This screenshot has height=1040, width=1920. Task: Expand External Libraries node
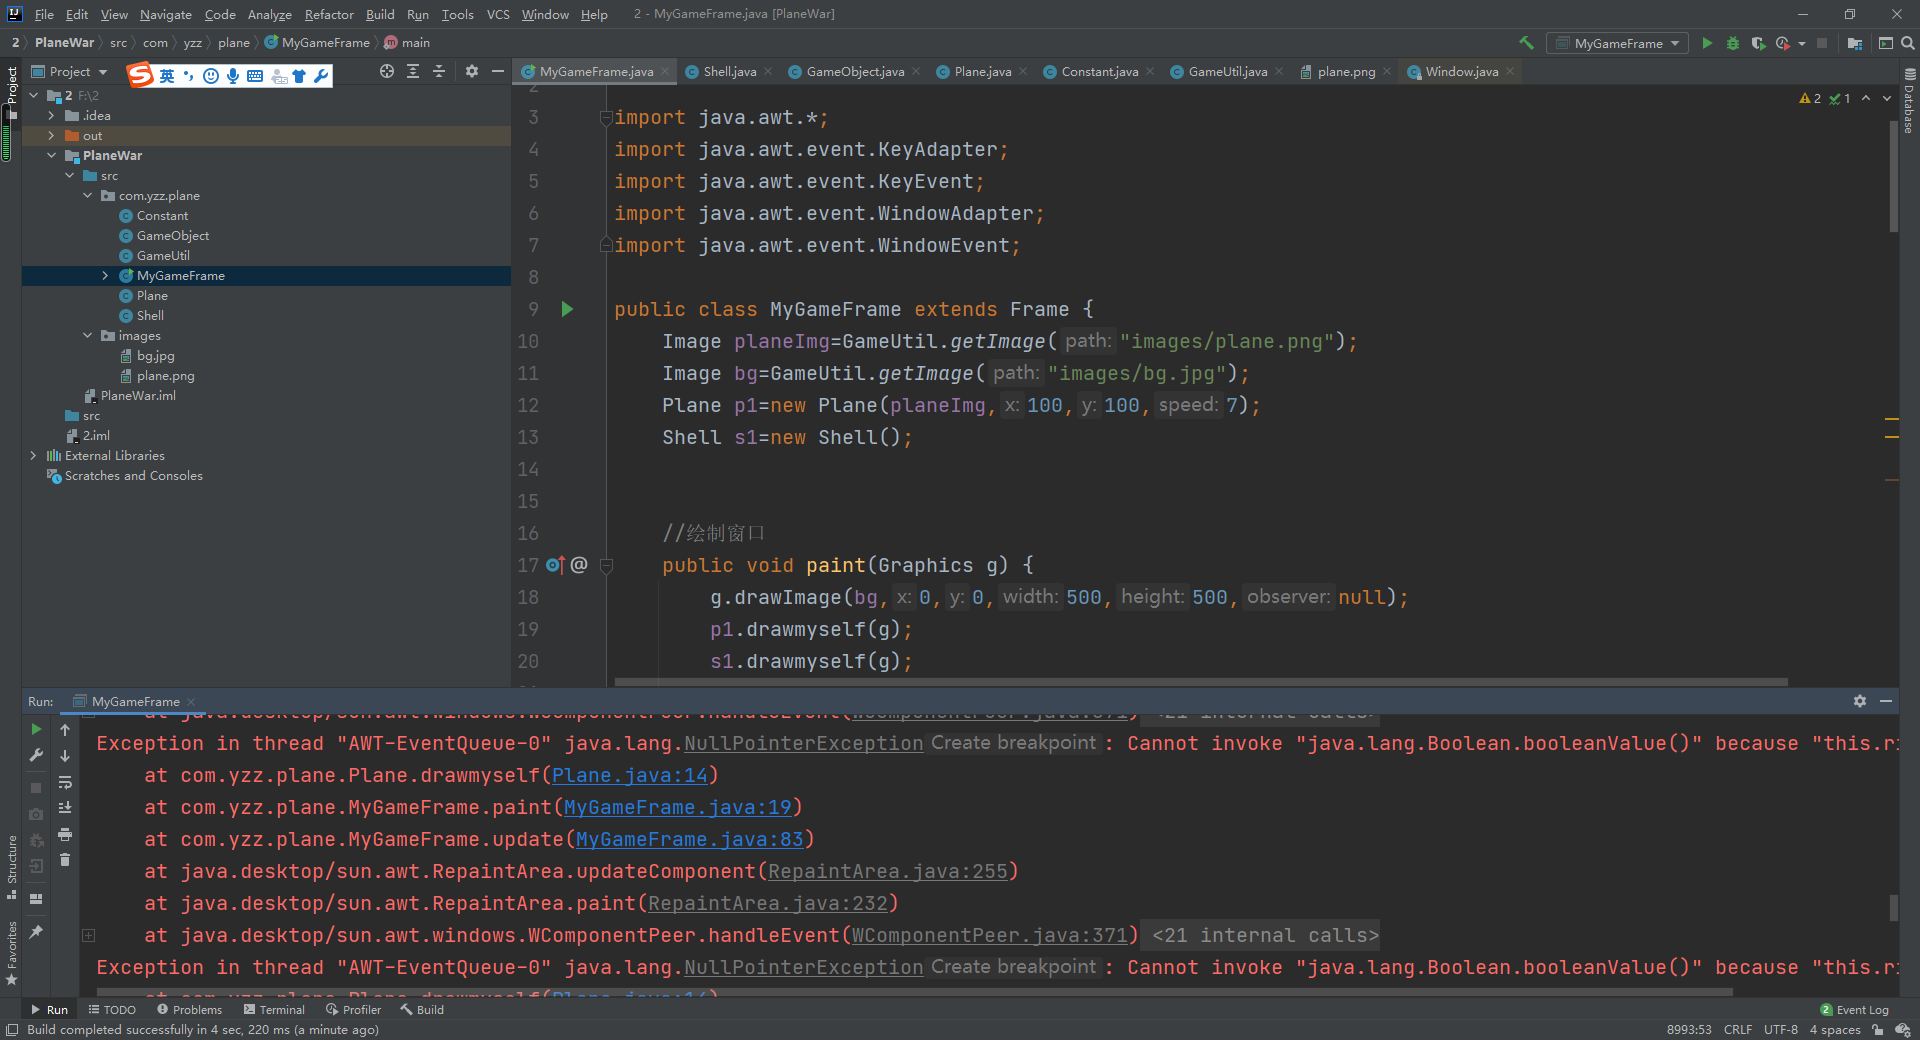[x=33, y=455]
